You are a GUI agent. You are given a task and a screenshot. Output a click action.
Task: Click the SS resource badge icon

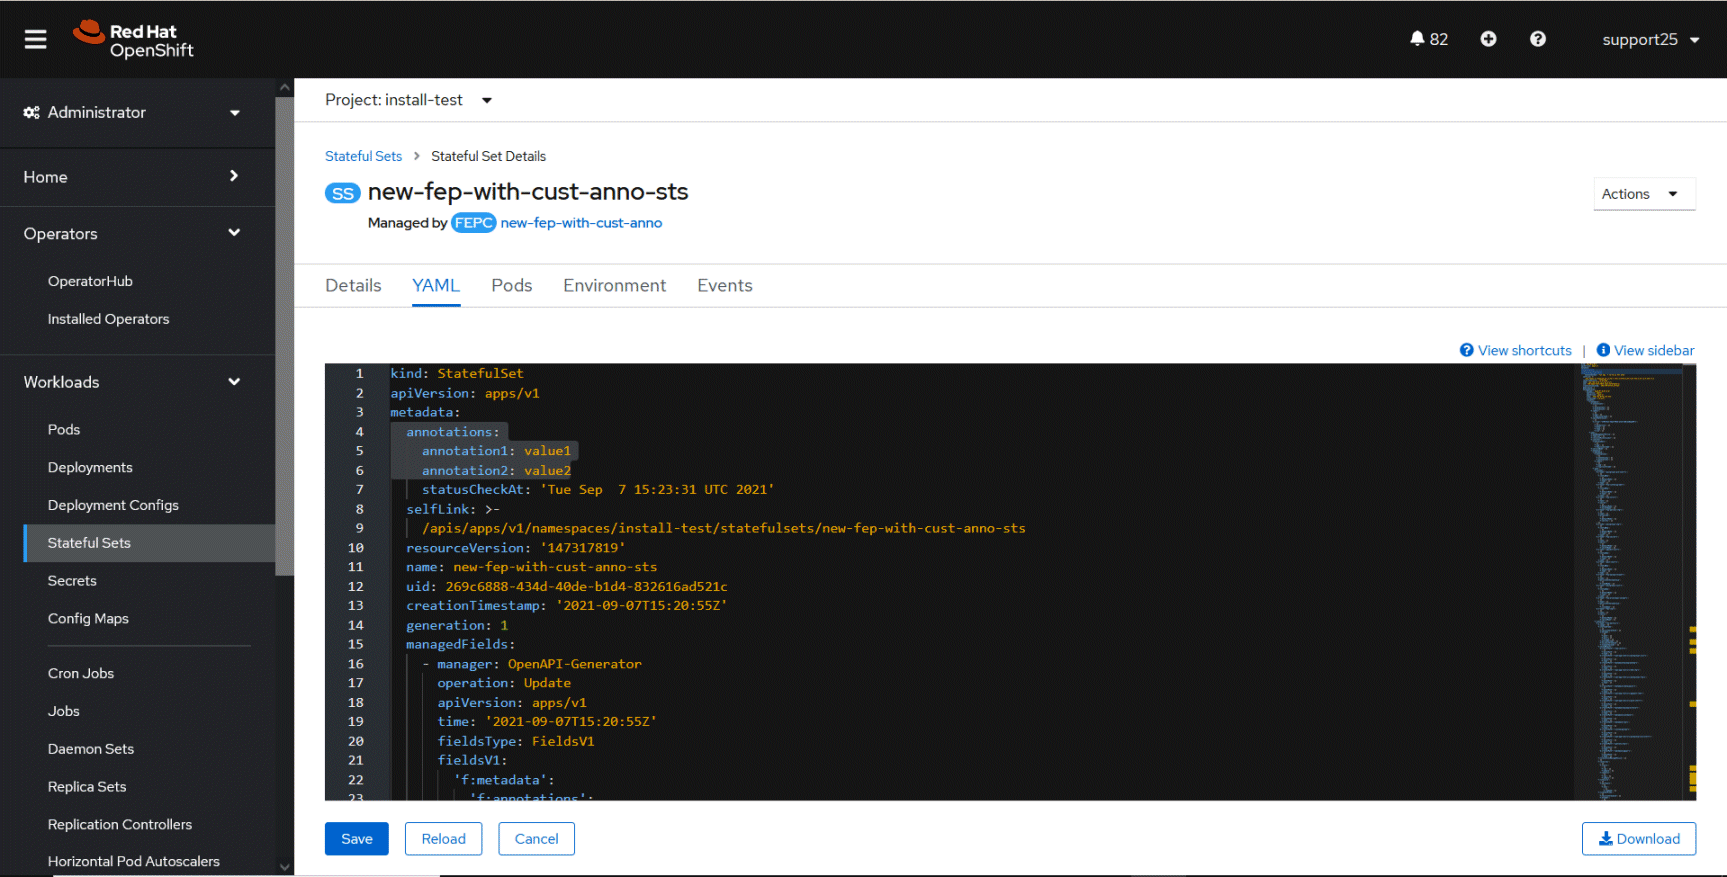click(x=343, y=193)
